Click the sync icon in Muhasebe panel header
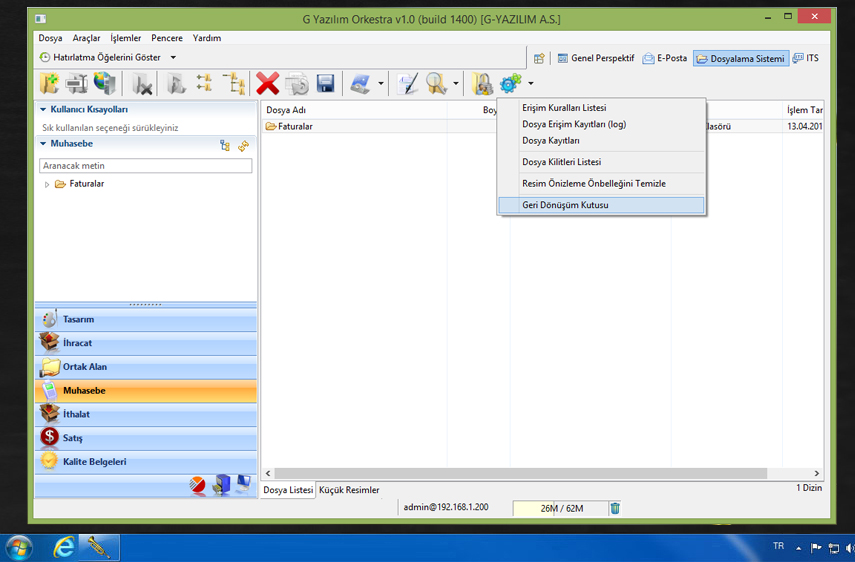Viewport: 855px width, 562px height. pyautogui.click(x=243, y=145)
